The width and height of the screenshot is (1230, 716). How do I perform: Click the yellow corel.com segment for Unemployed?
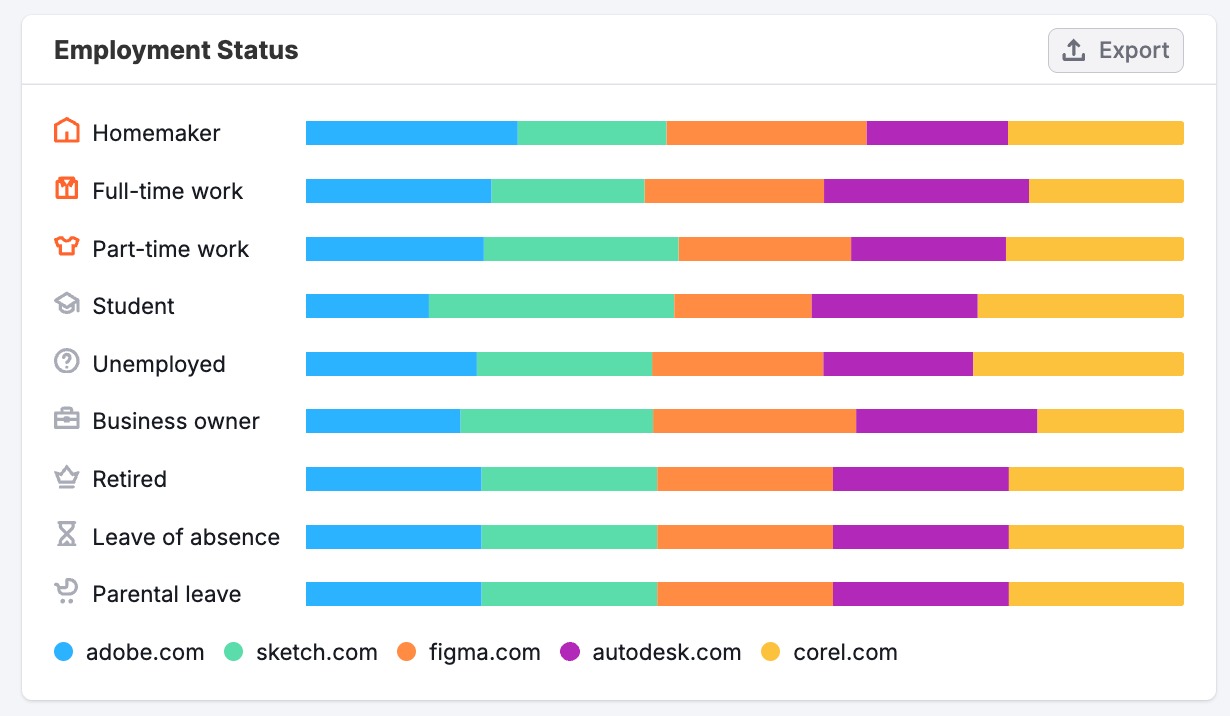(1078, 364)
